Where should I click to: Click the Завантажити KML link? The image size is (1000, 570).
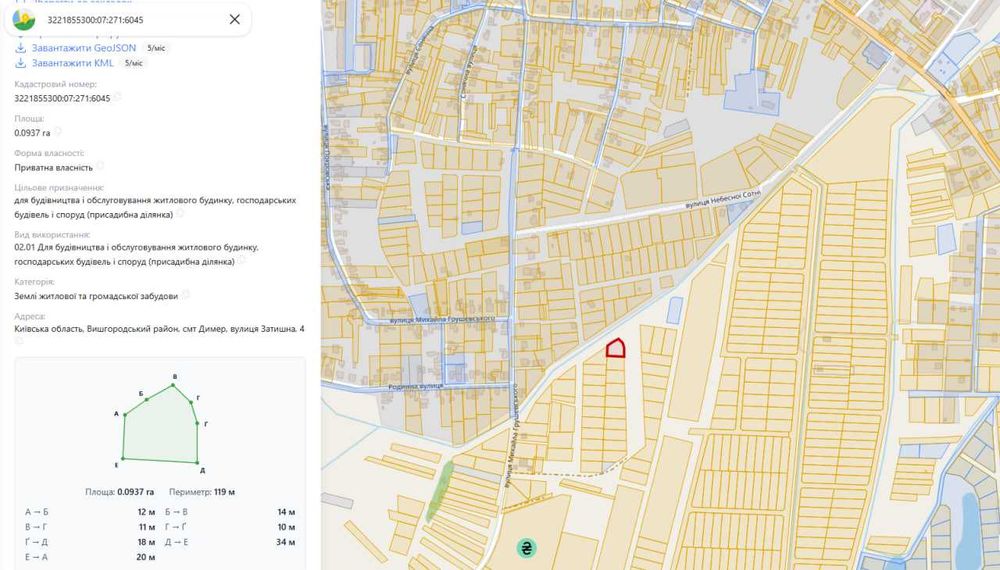coord(73,63)
